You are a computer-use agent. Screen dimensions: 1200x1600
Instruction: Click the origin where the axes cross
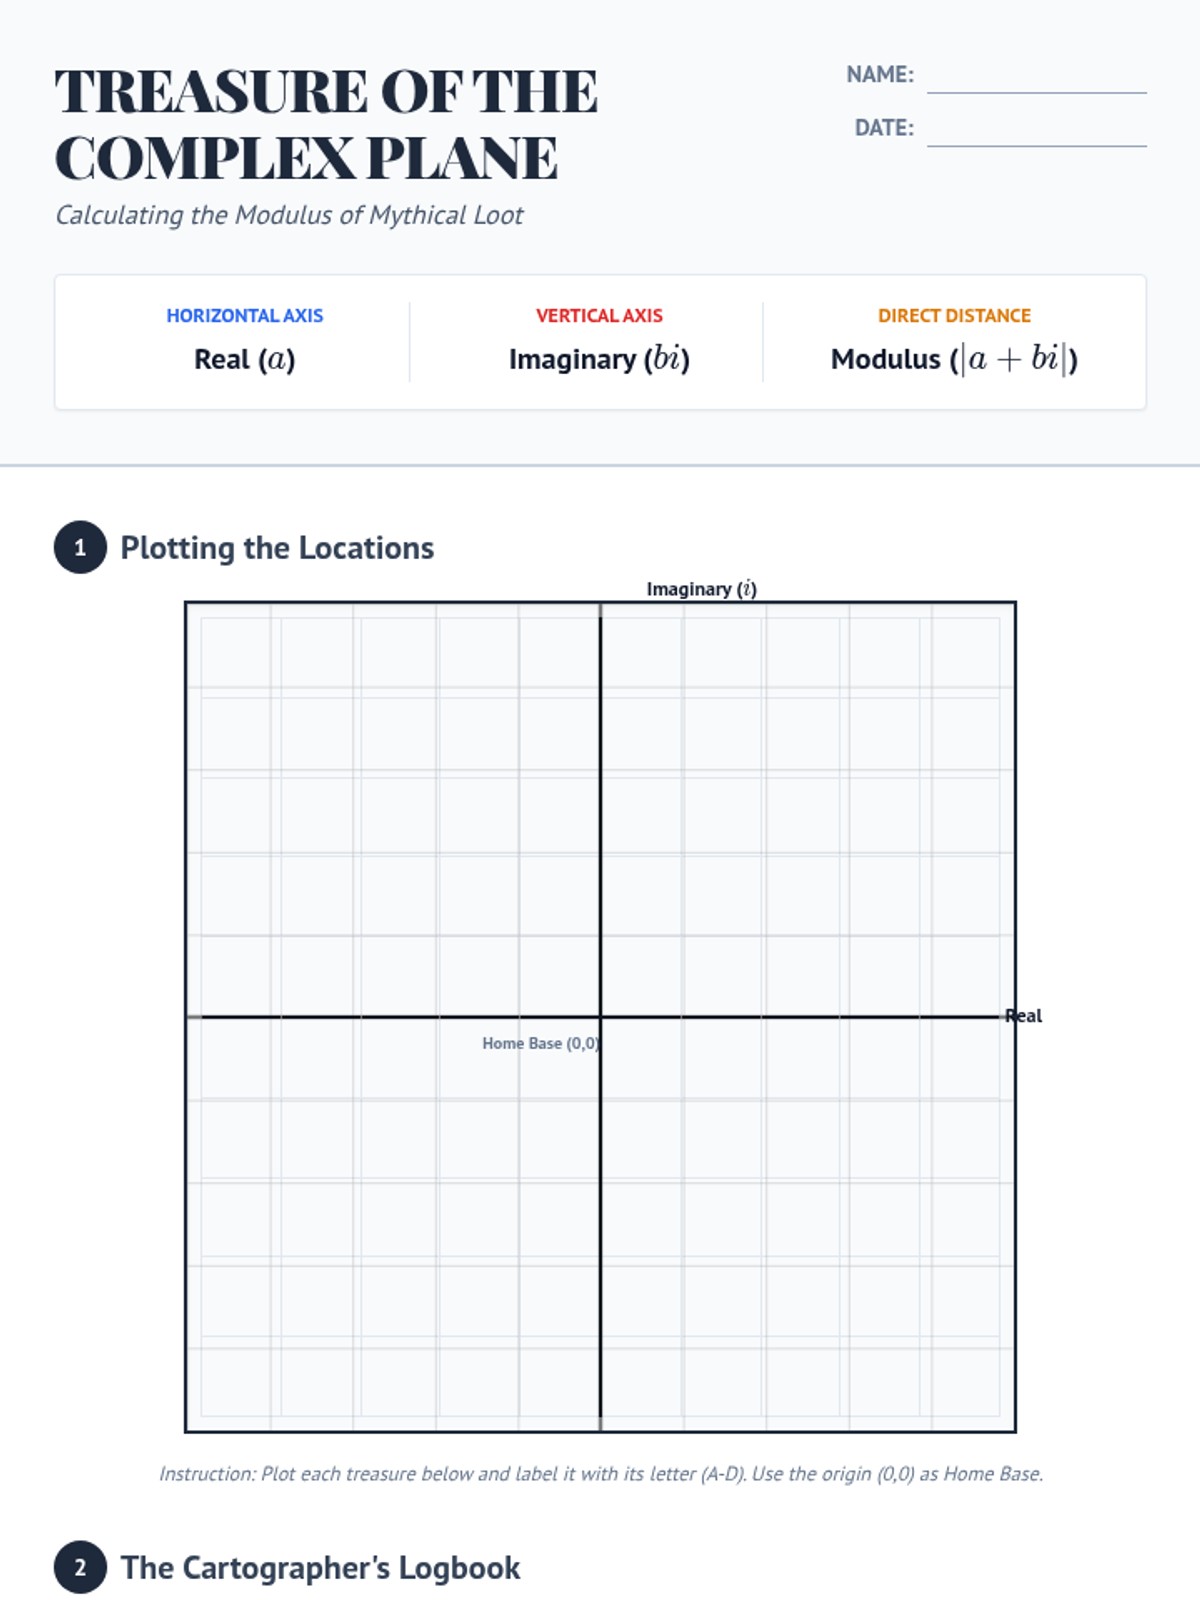(600, 1017)
